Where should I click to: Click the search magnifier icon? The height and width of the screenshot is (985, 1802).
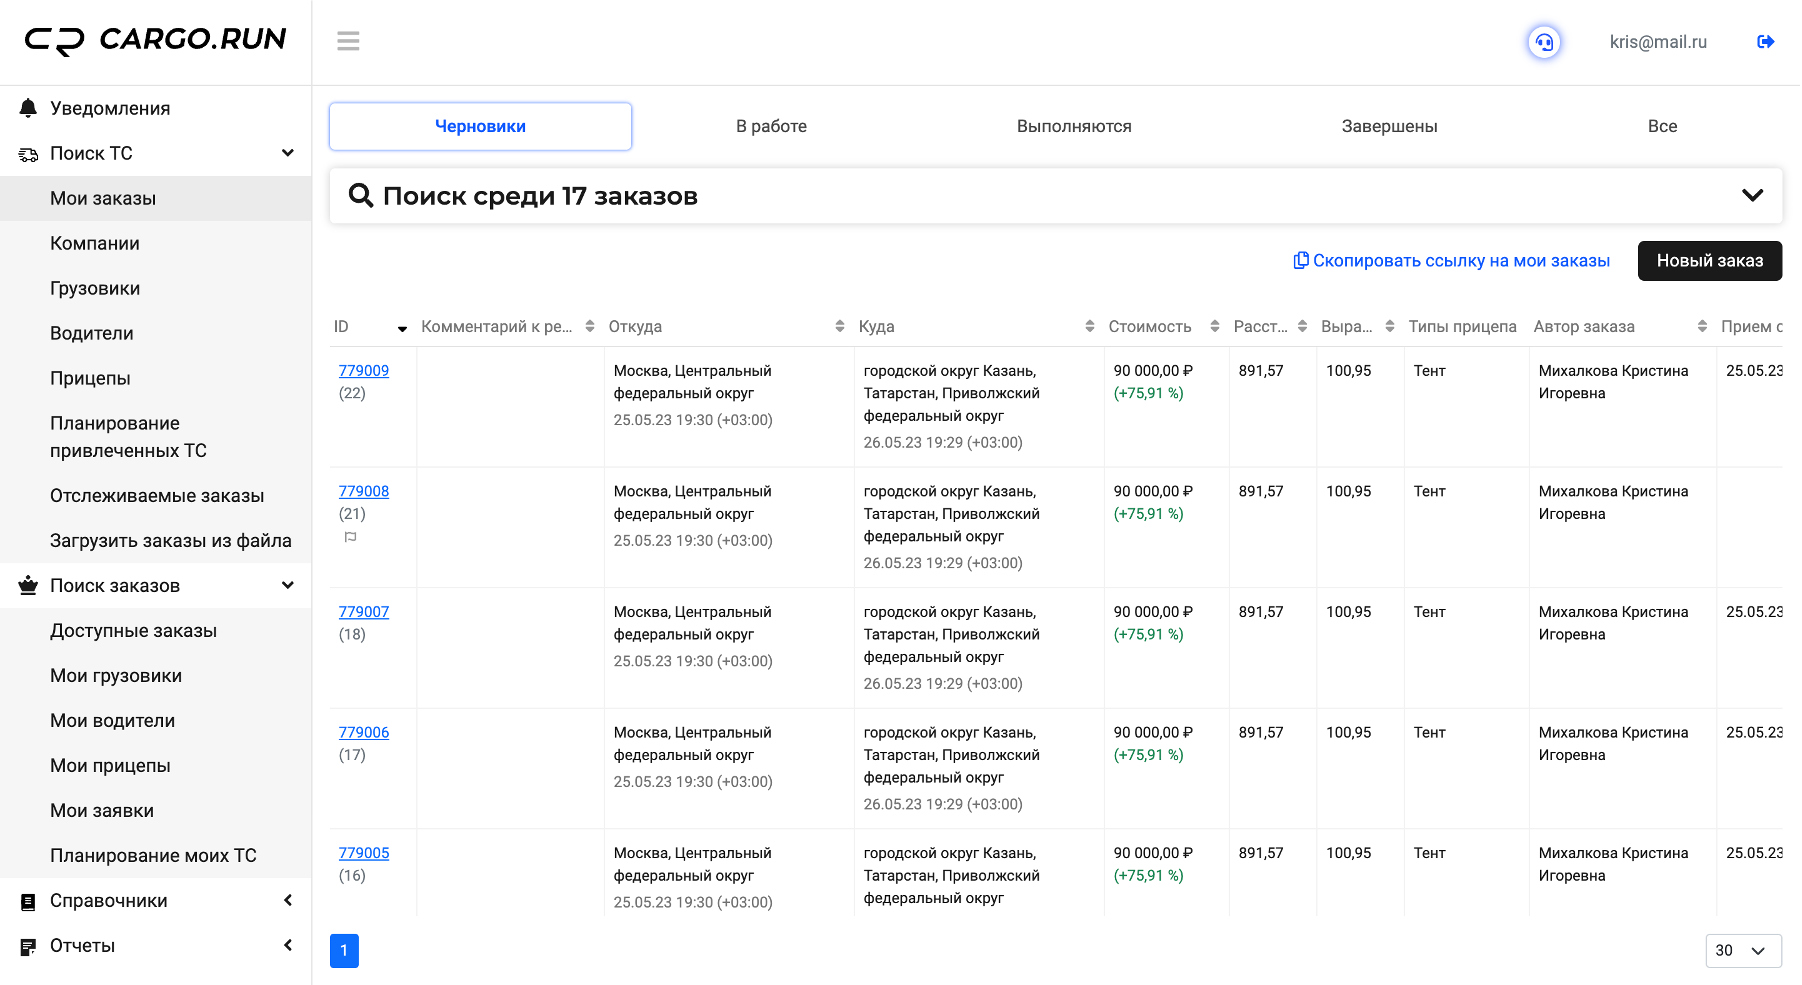click(361, 195)
